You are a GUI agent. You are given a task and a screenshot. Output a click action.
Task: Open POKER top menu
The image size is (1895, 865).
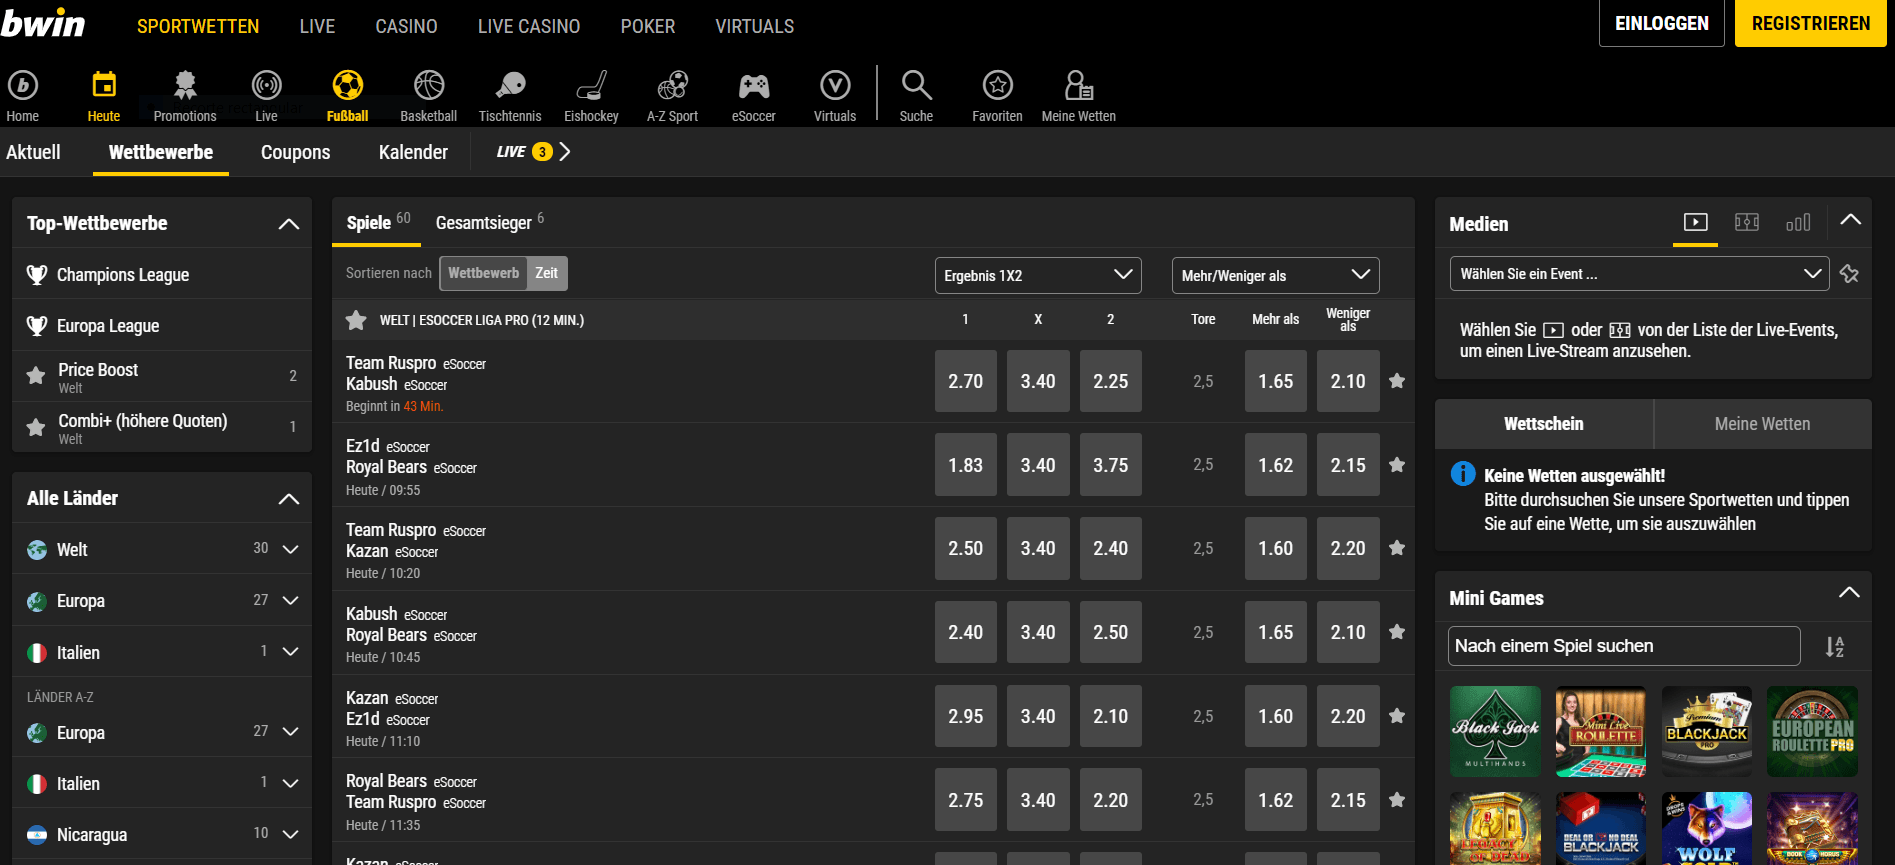click(x=648, y=26)
